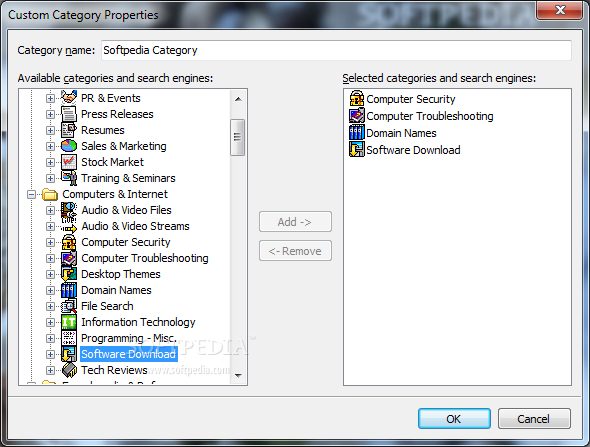590x447 pixels.
Task: Click the Add -> button
Action: point(295,222)
